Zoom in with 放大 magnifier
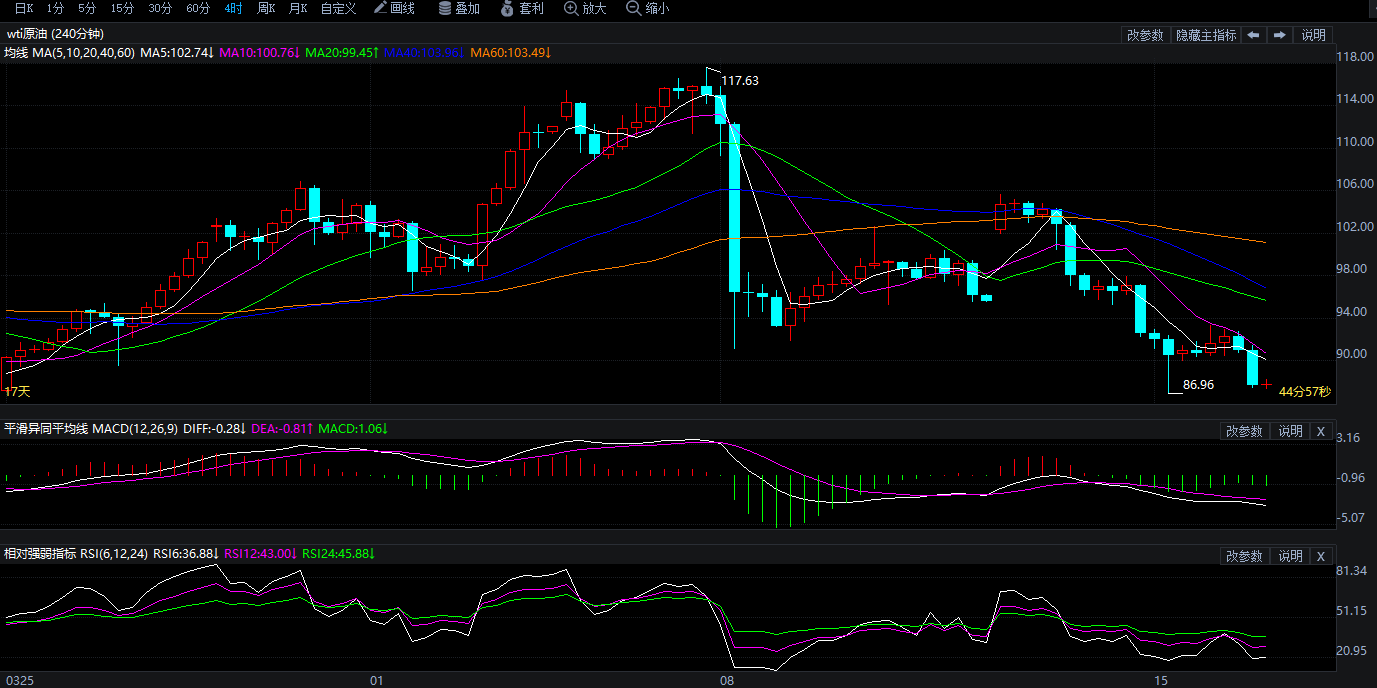 point(586,8)
